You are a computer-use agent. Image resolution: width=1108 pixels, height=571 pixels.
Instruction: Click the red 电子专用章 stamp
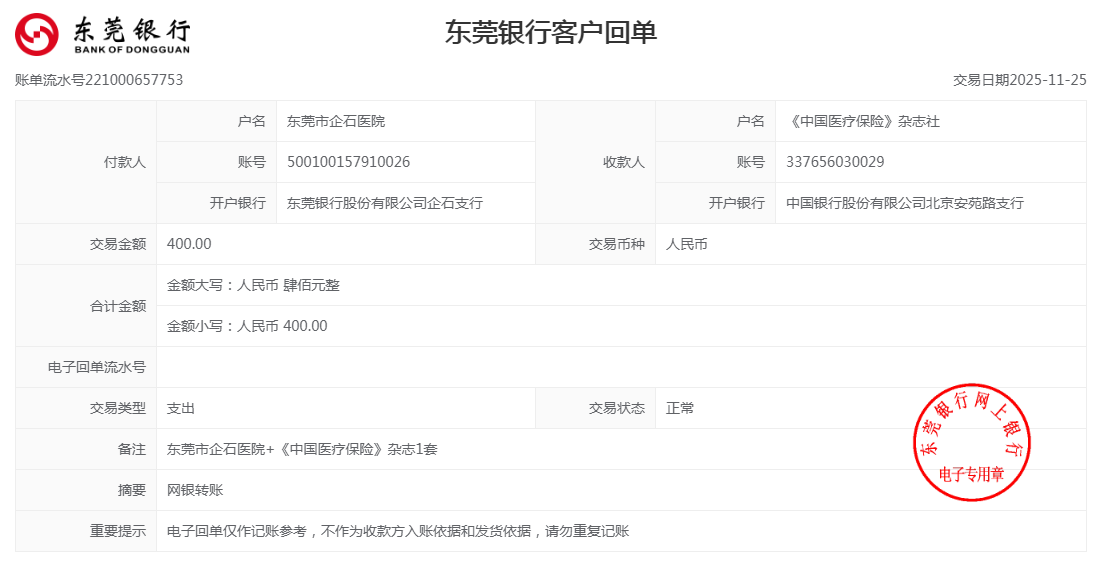(970, 441)
